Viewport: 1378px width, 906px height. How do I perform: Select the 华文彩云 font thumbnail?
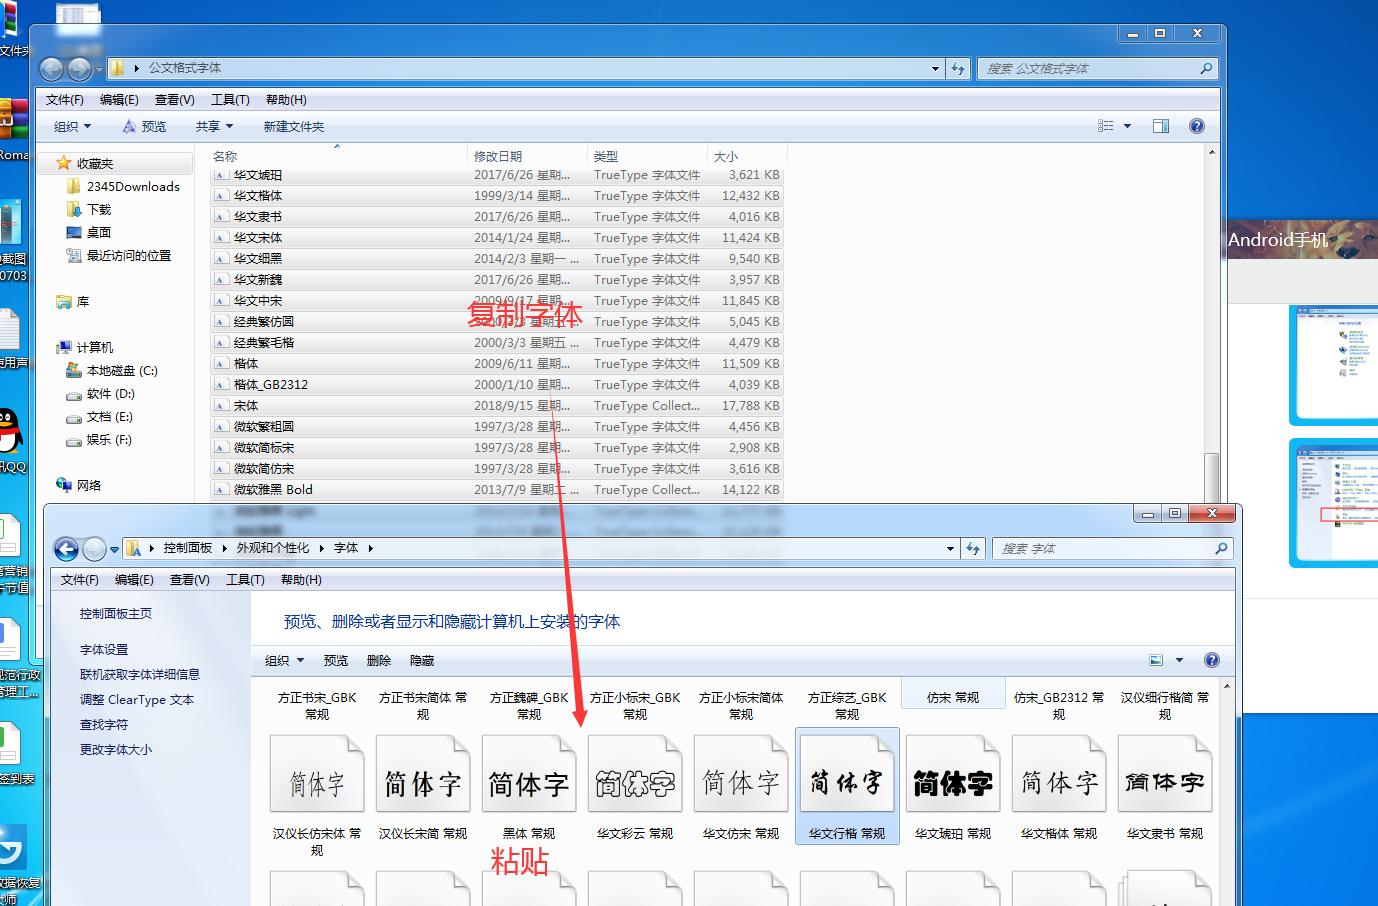[x=634, y=773]
